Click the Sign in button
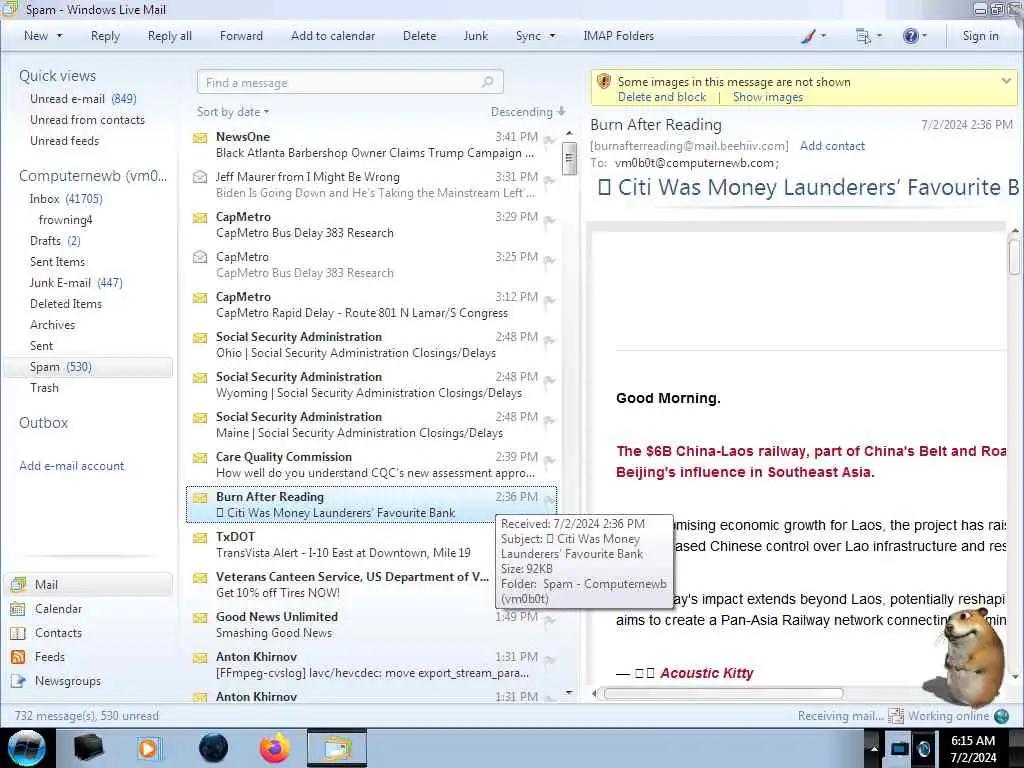The image size is (1024, 768). coord(980,36)
